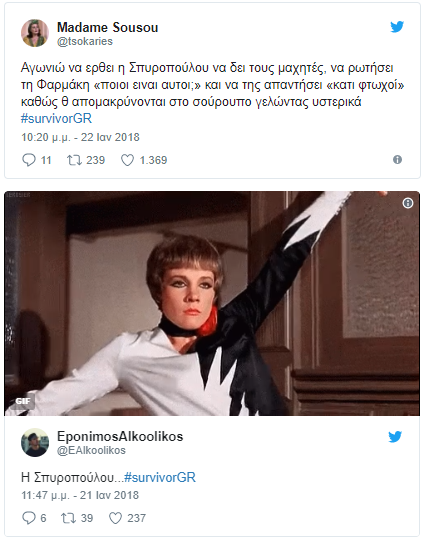
Task: Like the tweet with 1.369 likes
Action: coord(127,160)
